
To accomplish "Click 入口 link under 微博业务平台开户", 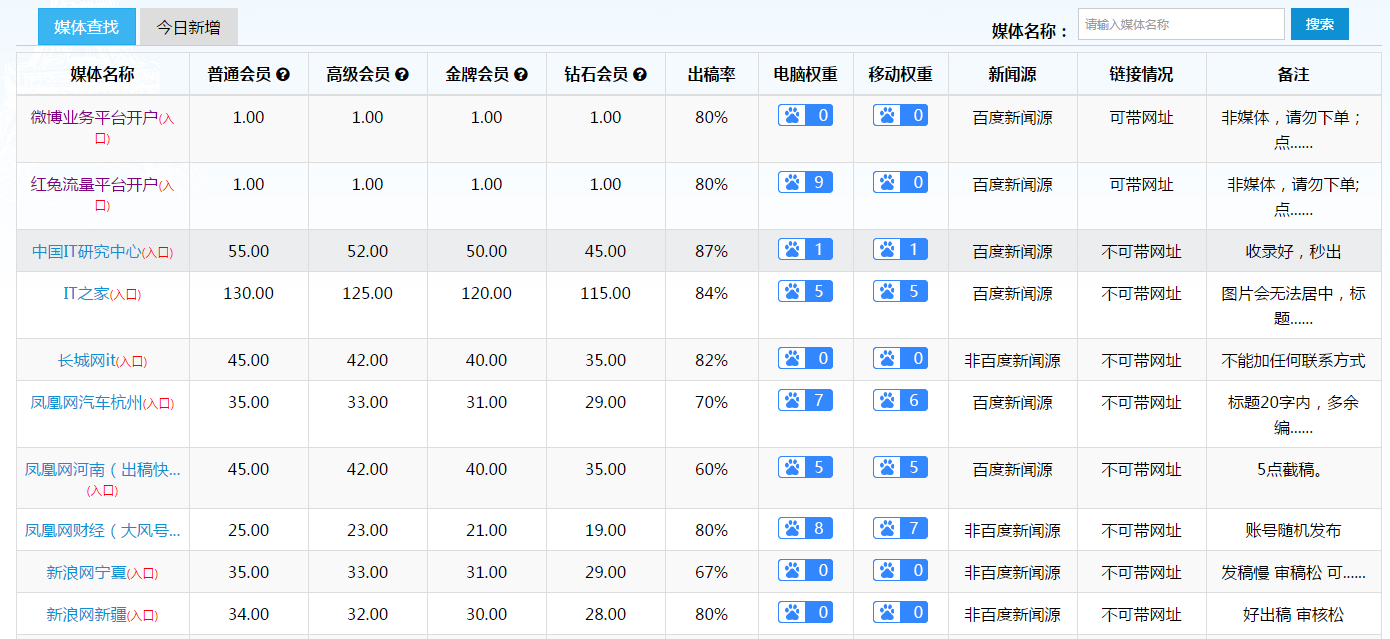I will 102,138.
